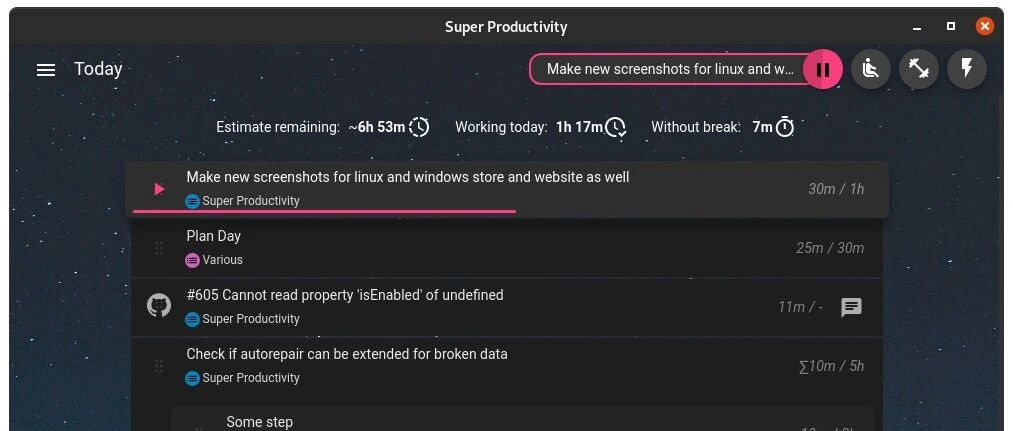The width and height of the screenshot is (1013, 431).
Task: Click the working today clock icon
Action: (x=616, y=127)
